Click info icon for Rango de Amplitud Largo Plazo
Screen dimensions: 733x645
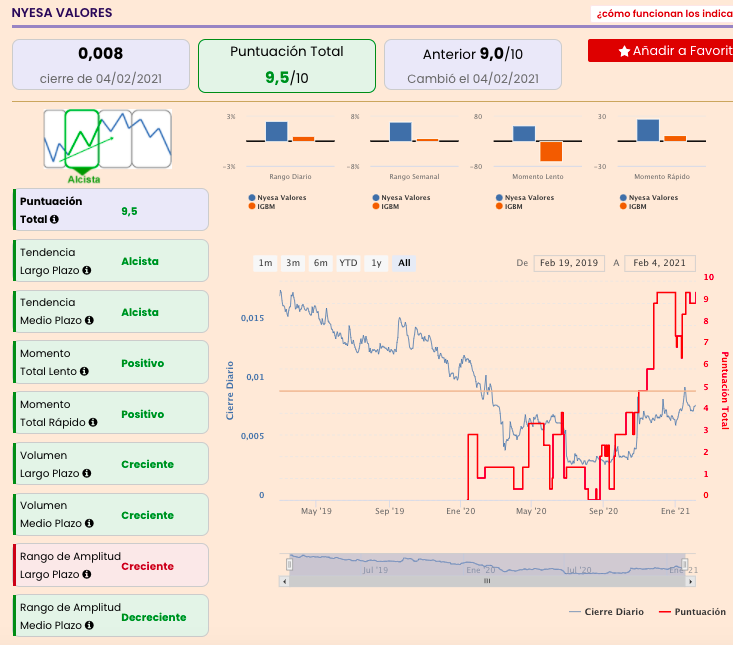(x=86, y=574)
